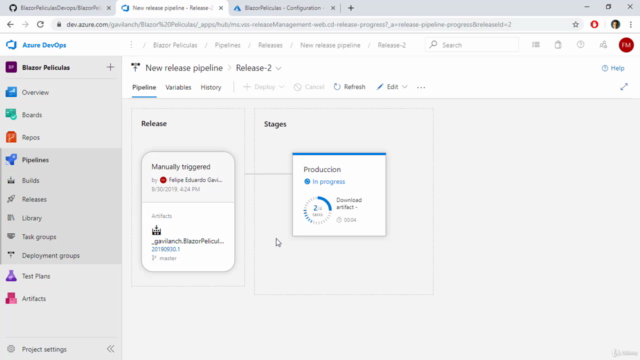Open the pipelines Library
Image resolution: width=640 pixels, height=360 pixels.
tap(32, 218)
